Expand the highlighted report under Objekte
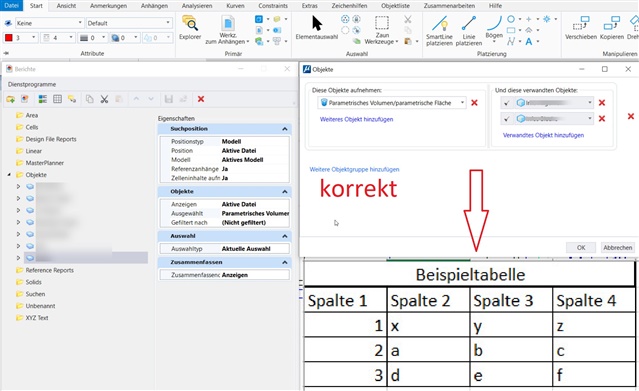The width and height of the screenshot is (639, 391). coord(18,258)
